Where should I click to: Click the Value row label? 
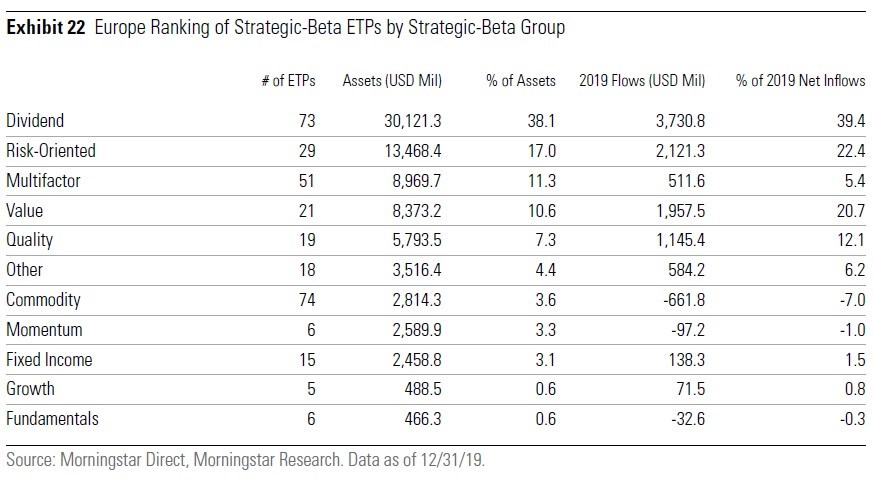point(25,211)
